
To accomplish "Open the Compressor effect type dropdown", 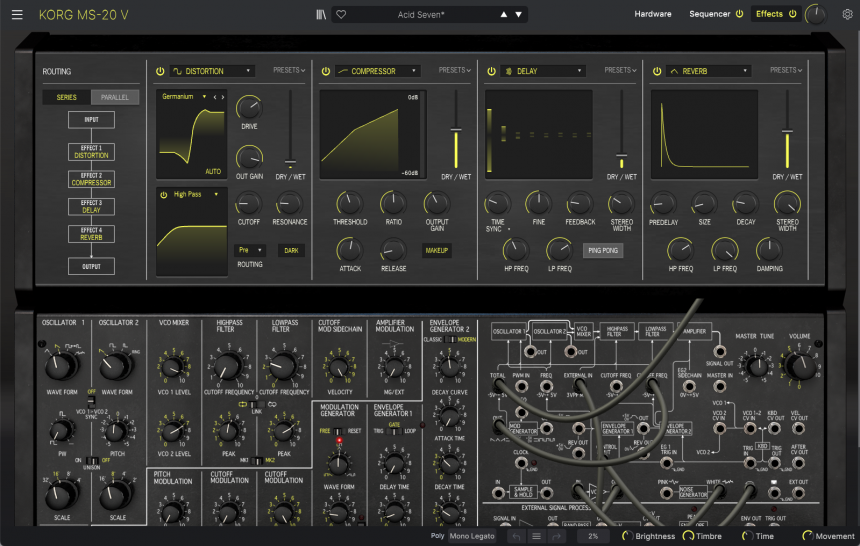I will pyautogui.click(x=378, y=71).
